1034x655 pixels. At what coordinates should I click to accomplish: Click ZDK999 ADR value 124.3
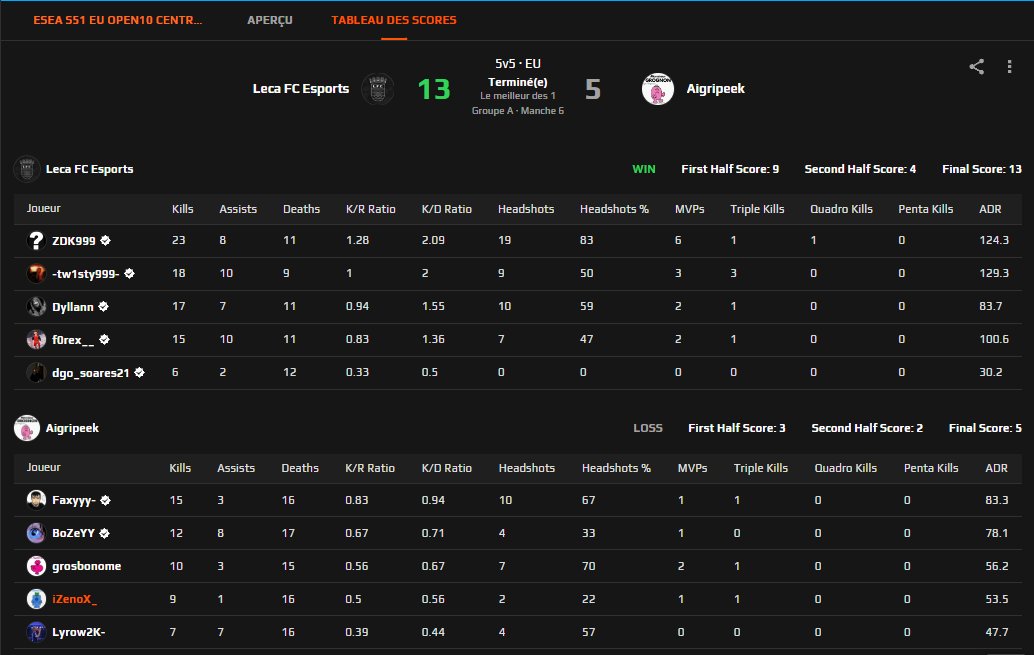(994, 240)
